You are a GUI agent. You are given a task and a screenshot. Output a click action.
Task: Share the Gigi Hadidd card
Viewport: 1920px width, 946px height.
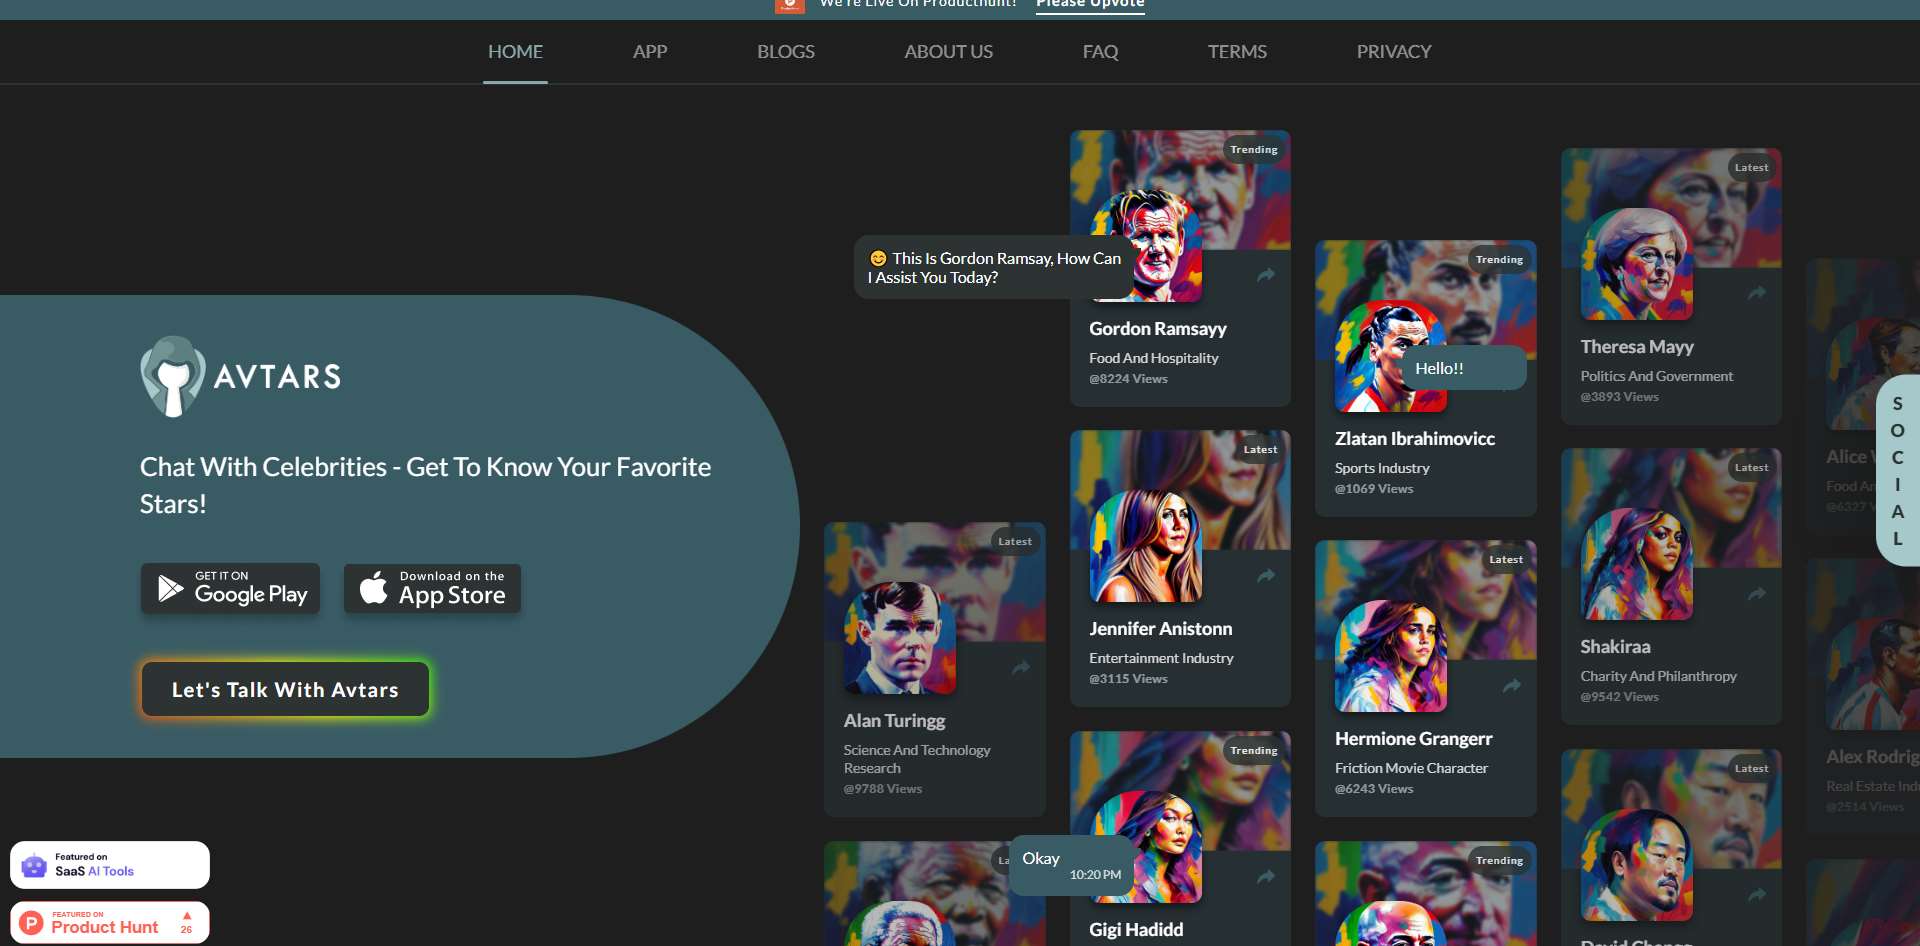(1265, 876)
